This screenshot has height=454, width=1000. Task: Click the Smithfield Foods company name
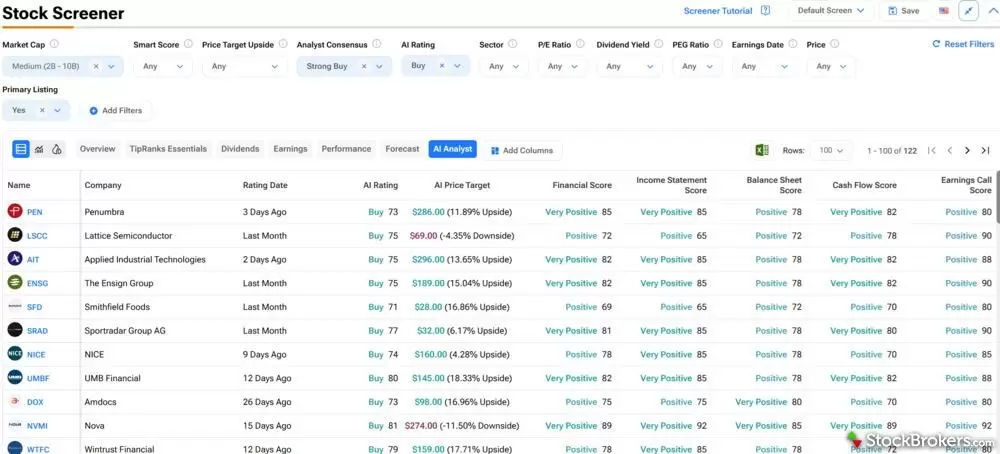click(117, 307)
